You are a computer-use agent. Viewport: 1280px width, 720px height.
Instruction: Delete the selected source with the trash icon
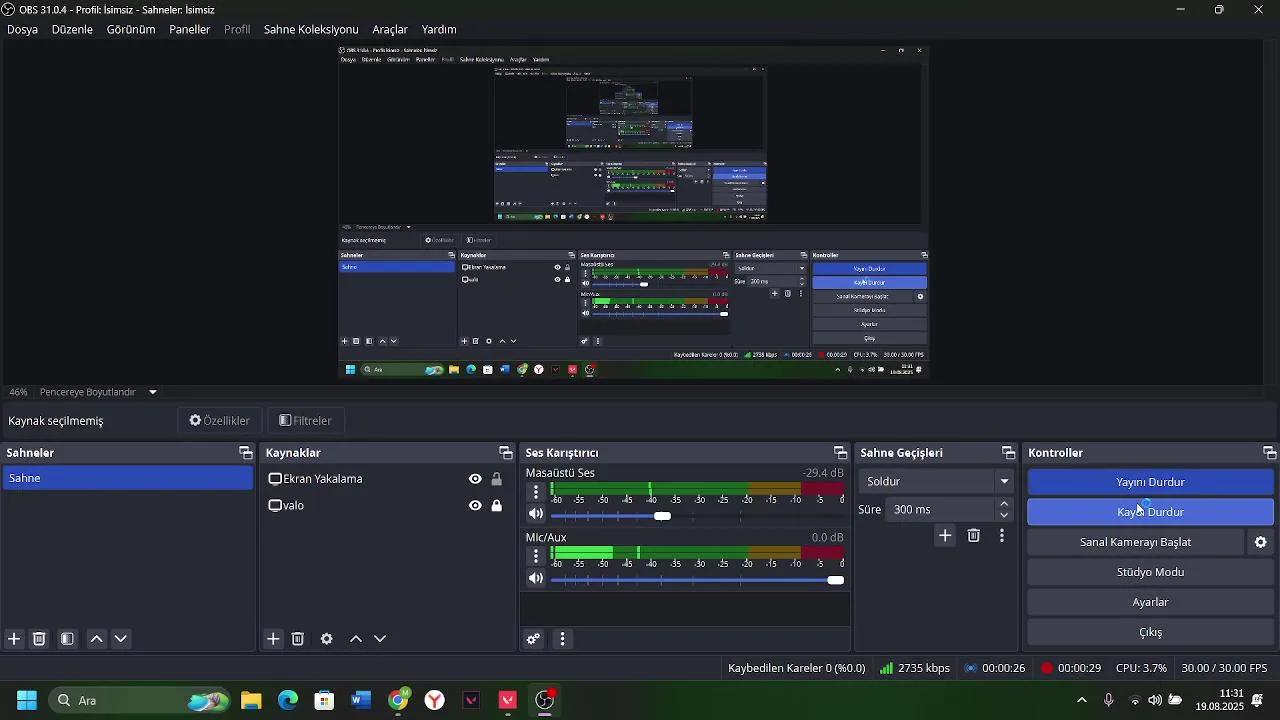(x=298, y=639)
